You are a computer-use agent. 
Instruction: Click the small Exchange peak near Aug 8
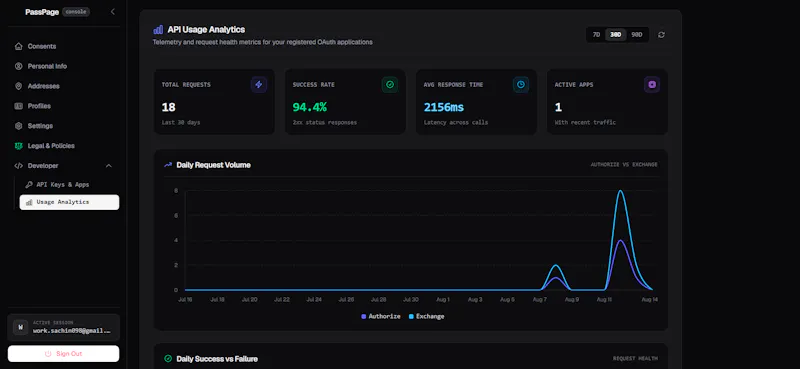(556, 265)
